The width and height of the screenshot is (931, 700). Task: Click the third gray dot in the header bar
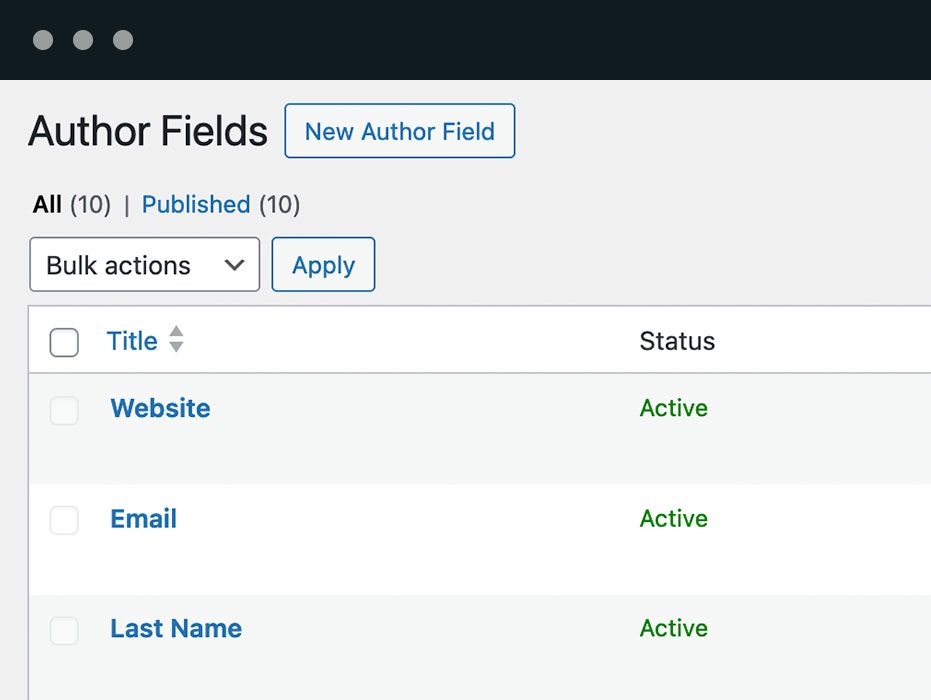tap(123, 40)
